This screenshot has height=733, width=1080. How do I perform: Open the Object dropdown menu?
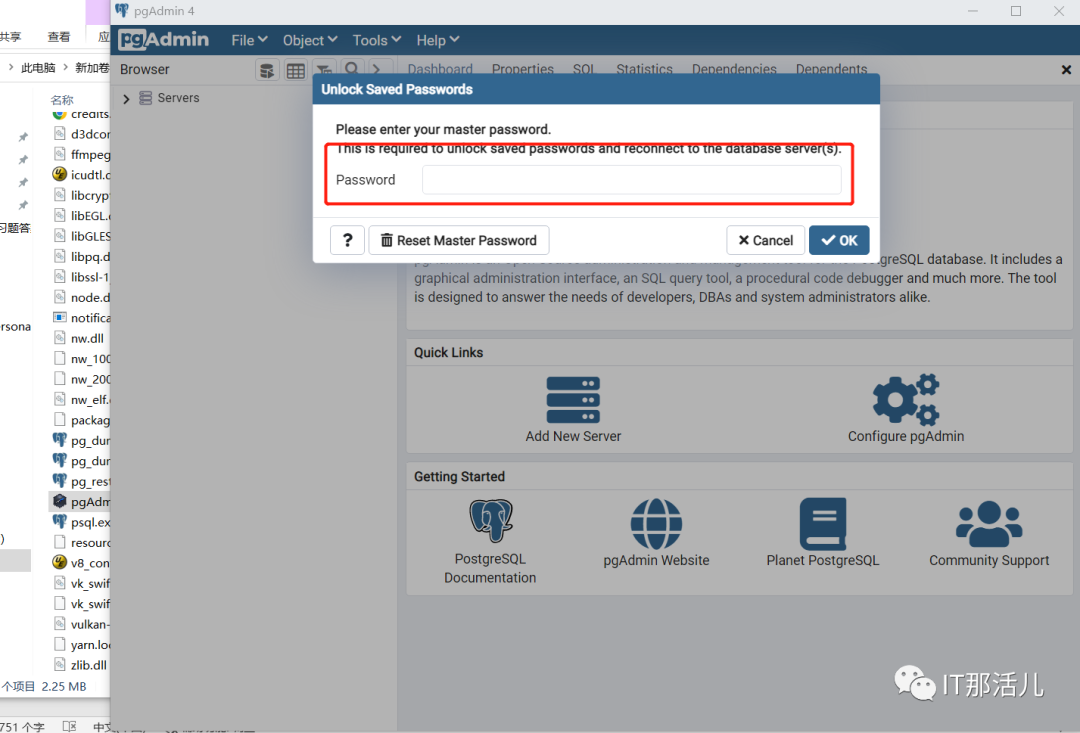click(x=310, y=40)
